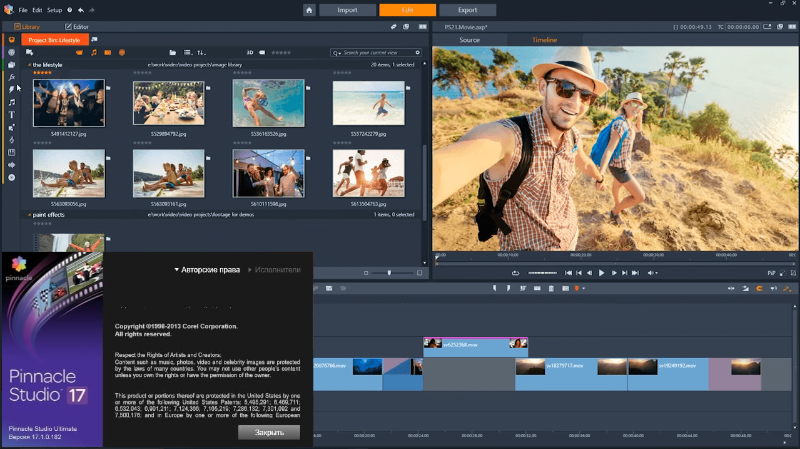Image resolution: width=800 pixels, height=449 pixels.
Task: Select thumbnail 5491412127.jpg
Action: click(69, 103)
